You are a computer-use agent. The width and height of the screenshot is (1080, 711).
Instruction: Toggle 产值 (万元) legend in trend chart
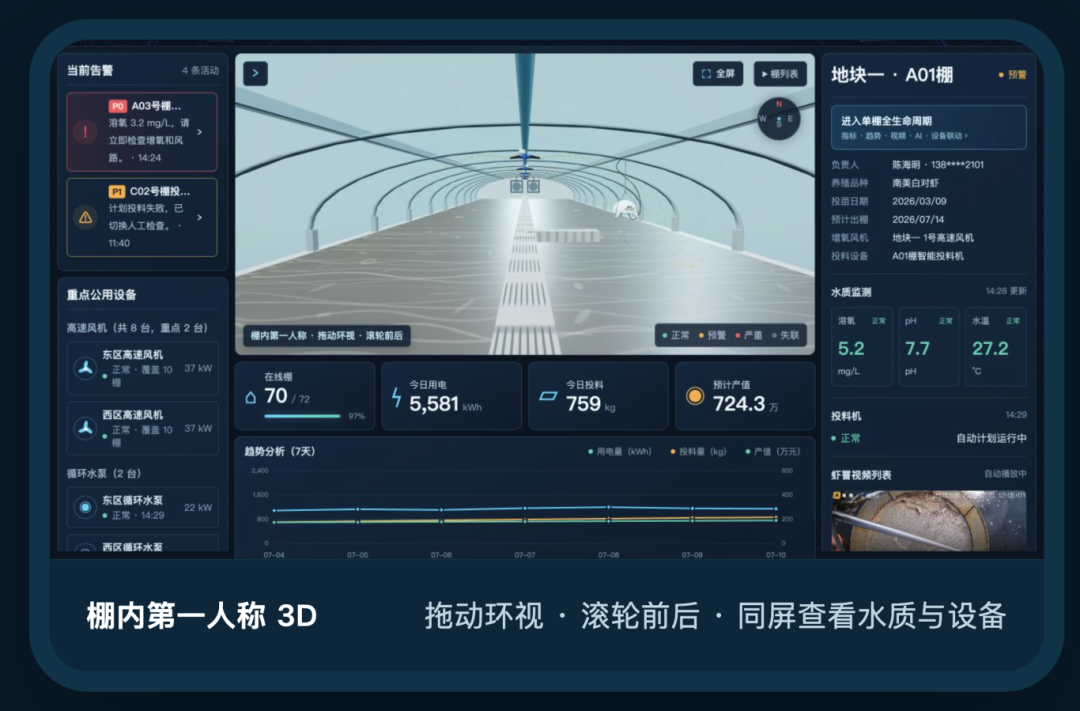[772, 452]
